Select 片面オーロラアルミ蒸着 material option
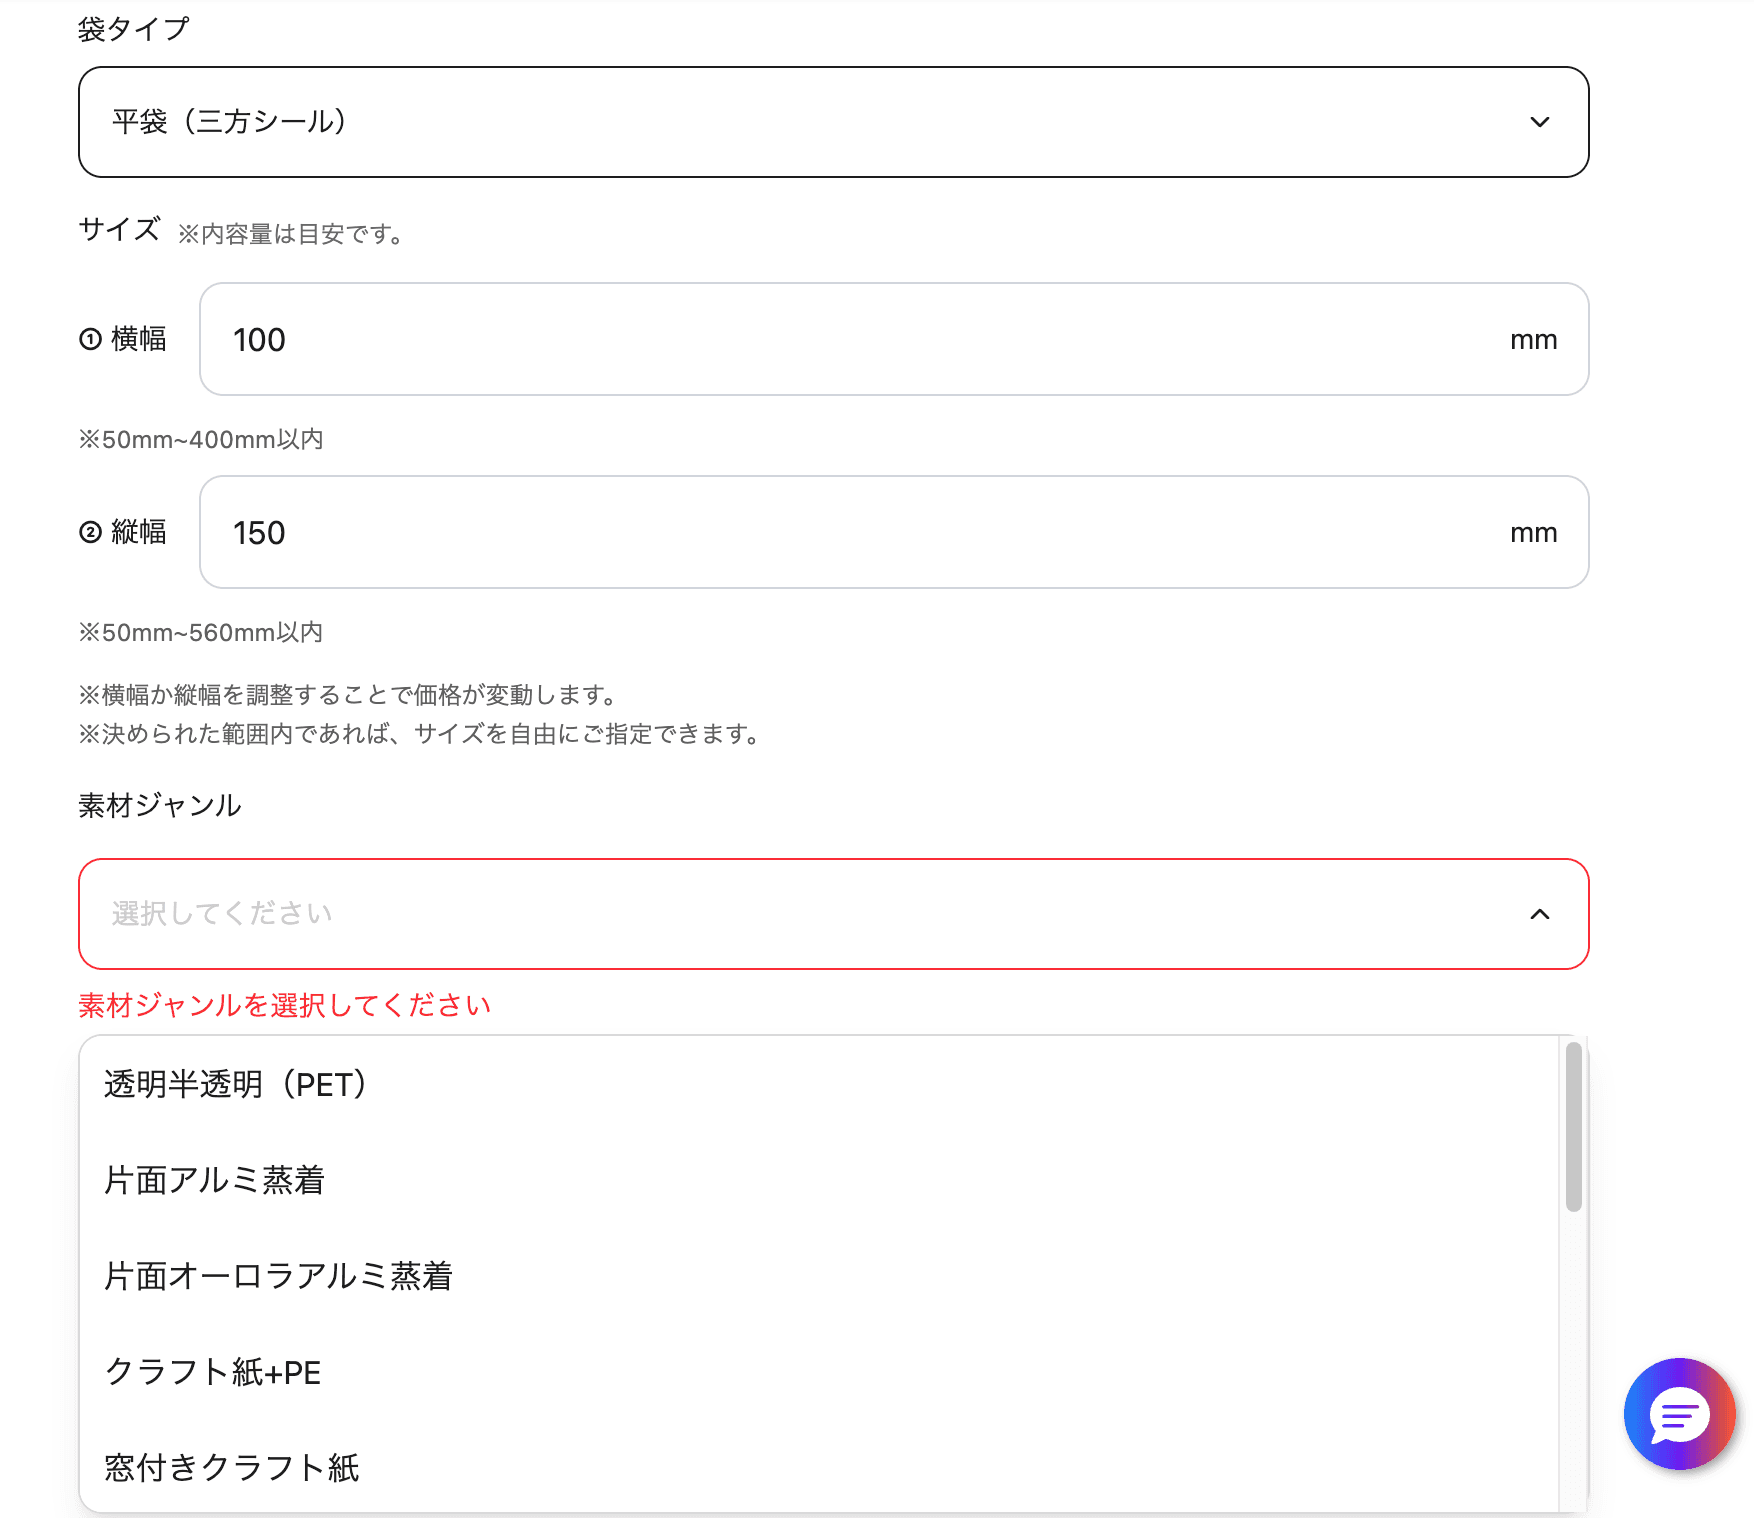Screen dimensions: 1754x1518 280,1276
